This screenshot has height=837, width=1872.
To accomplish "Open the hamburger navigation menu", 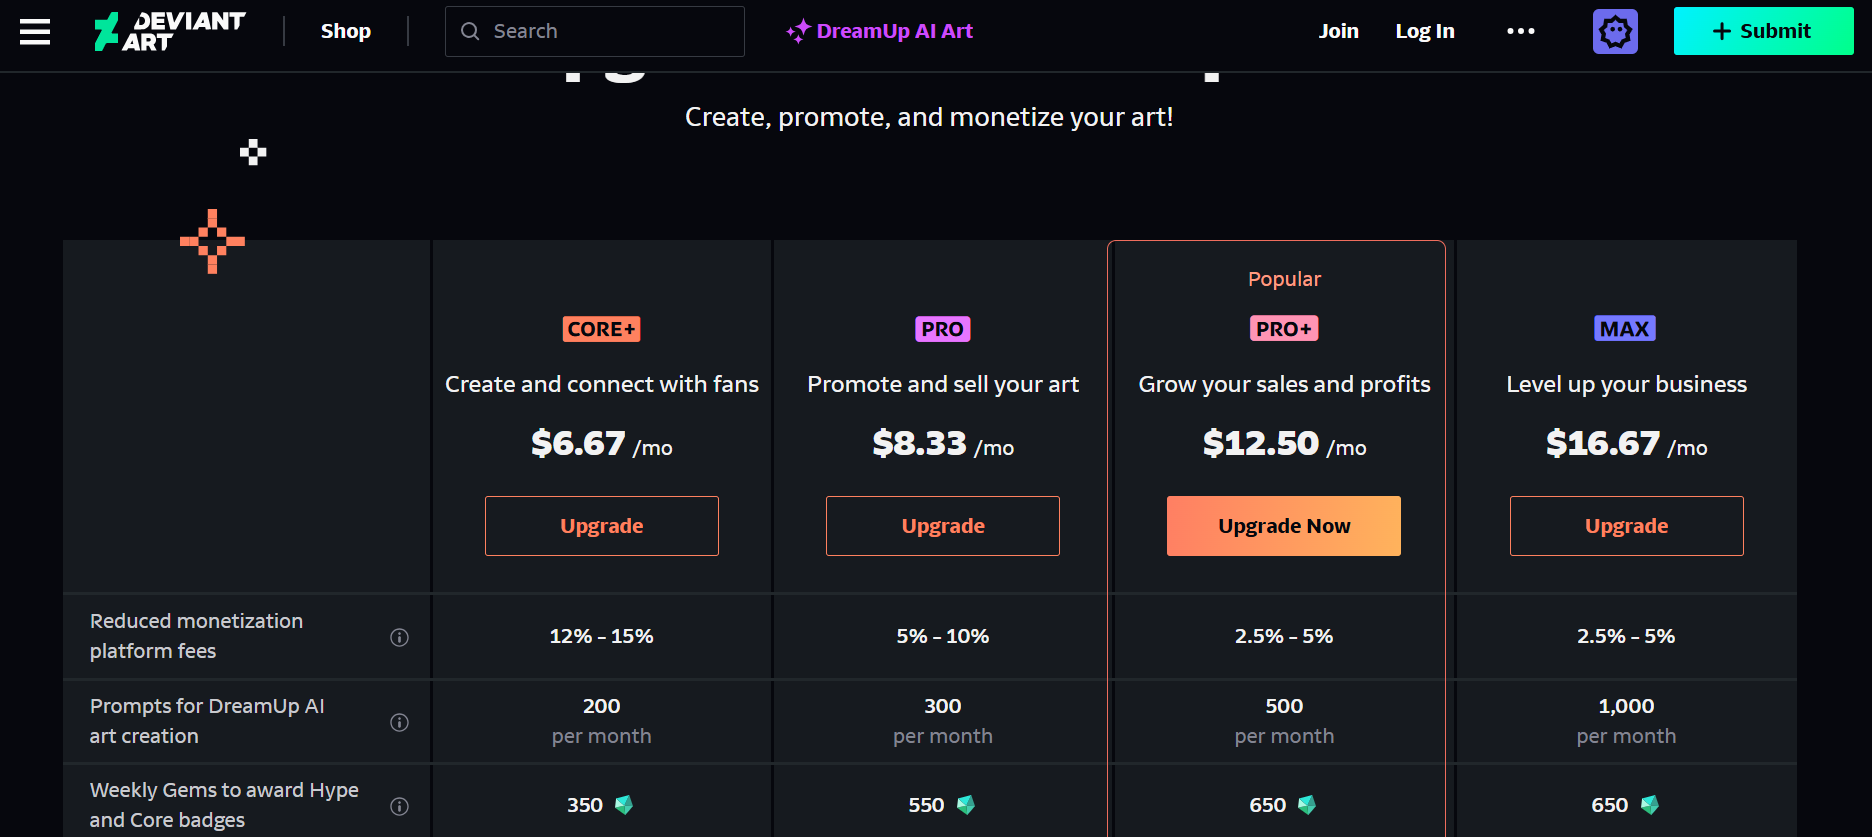I will point(35,32).
